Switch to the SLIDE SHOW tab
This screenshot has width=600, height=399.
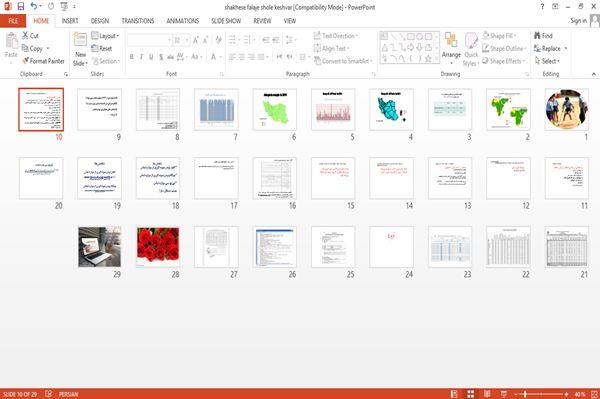[226, 21]
